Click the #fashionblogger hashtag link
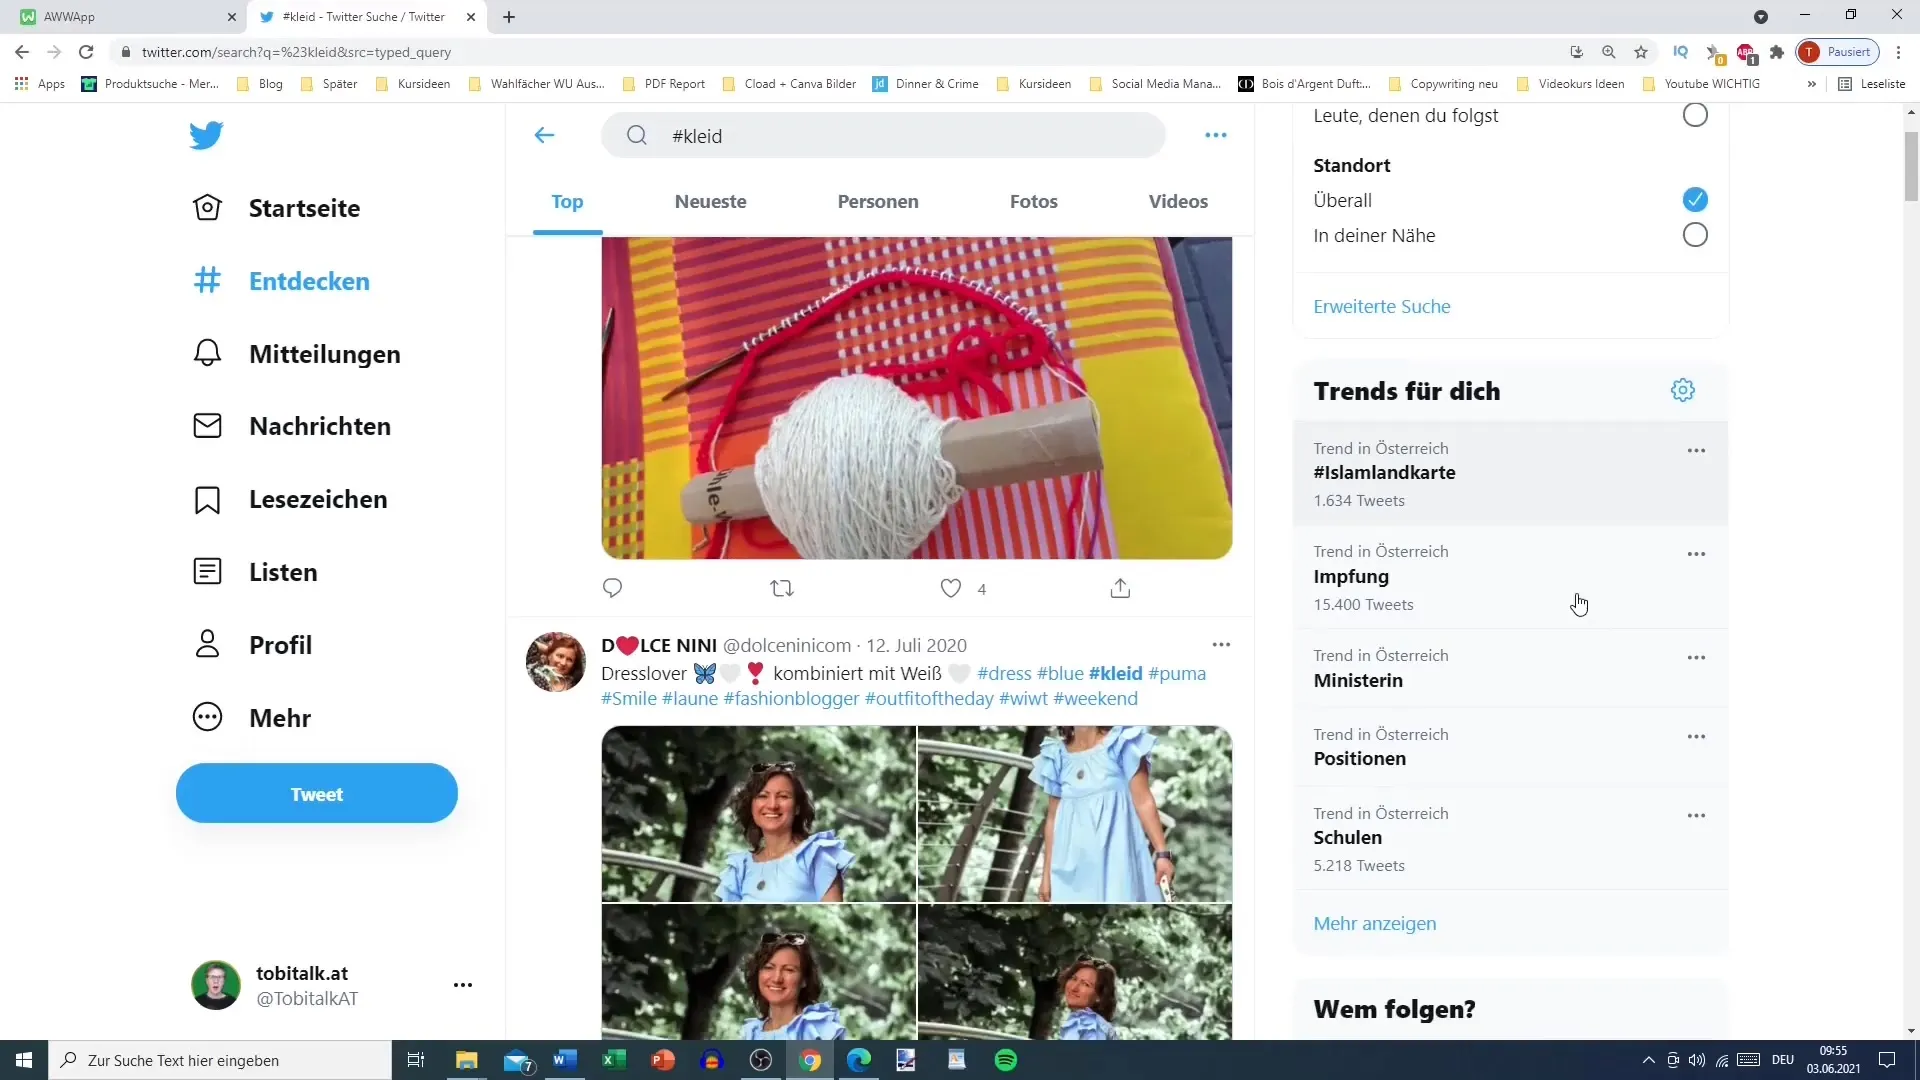 click(x=791, y=698)
